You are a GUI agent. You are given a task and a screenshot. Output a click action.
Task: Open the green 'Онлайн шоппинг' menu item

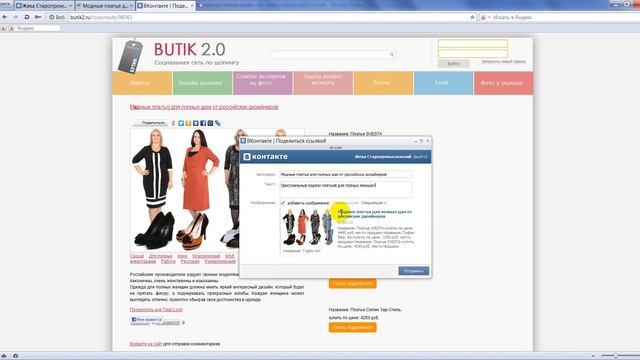(202, 83)
